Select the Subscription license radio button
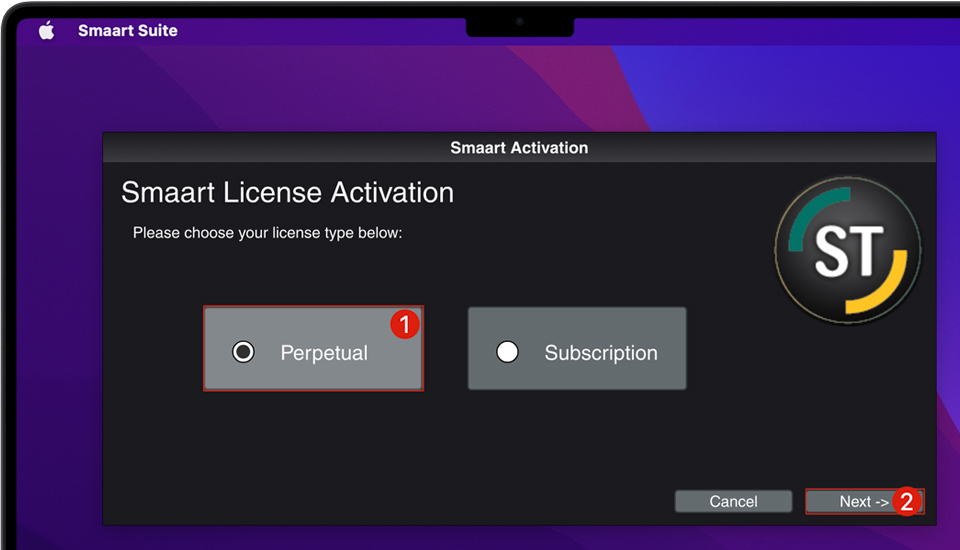 coord(507,352)
